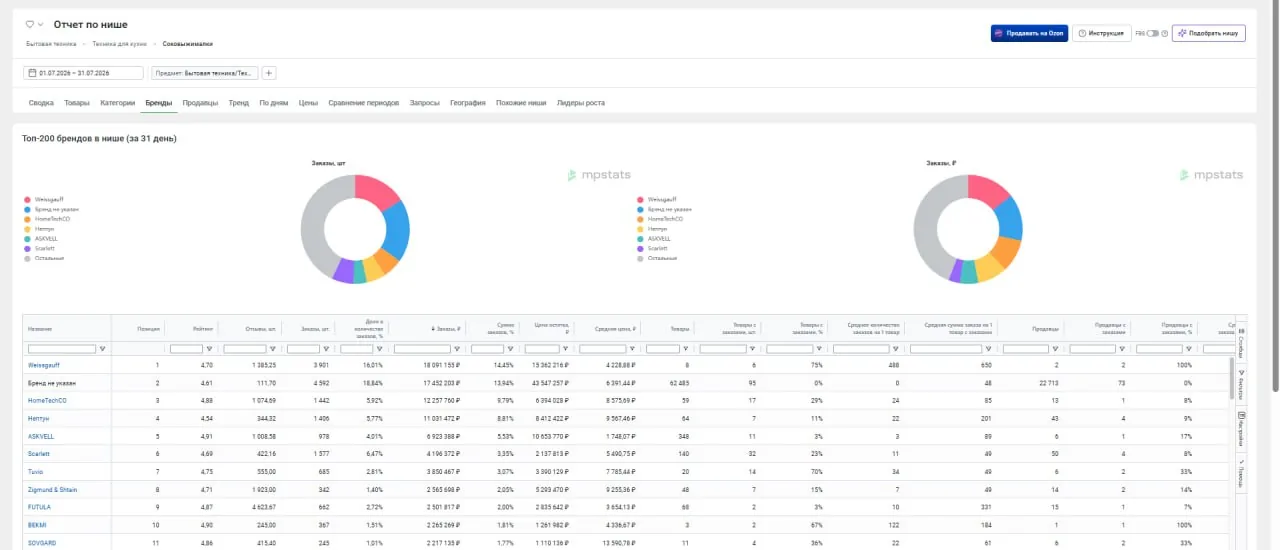This screenshot has width=1280, height=550.
Task: Open the HomeTechCO brand link
Action: tap(46, 400)
